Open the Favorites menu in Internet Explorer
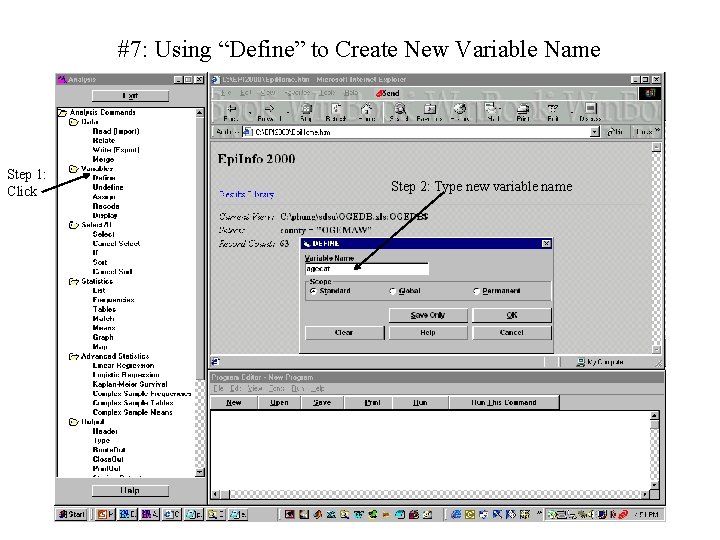The height and width of the screenshot is (540, 720). tap(298, 93)
